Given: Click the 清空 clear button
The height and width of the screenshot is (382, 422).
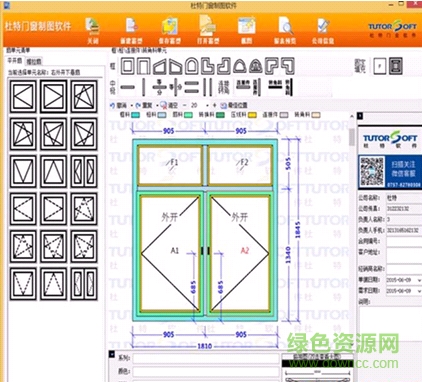Looking at the screenshot, I should click(x=169, y=105).
